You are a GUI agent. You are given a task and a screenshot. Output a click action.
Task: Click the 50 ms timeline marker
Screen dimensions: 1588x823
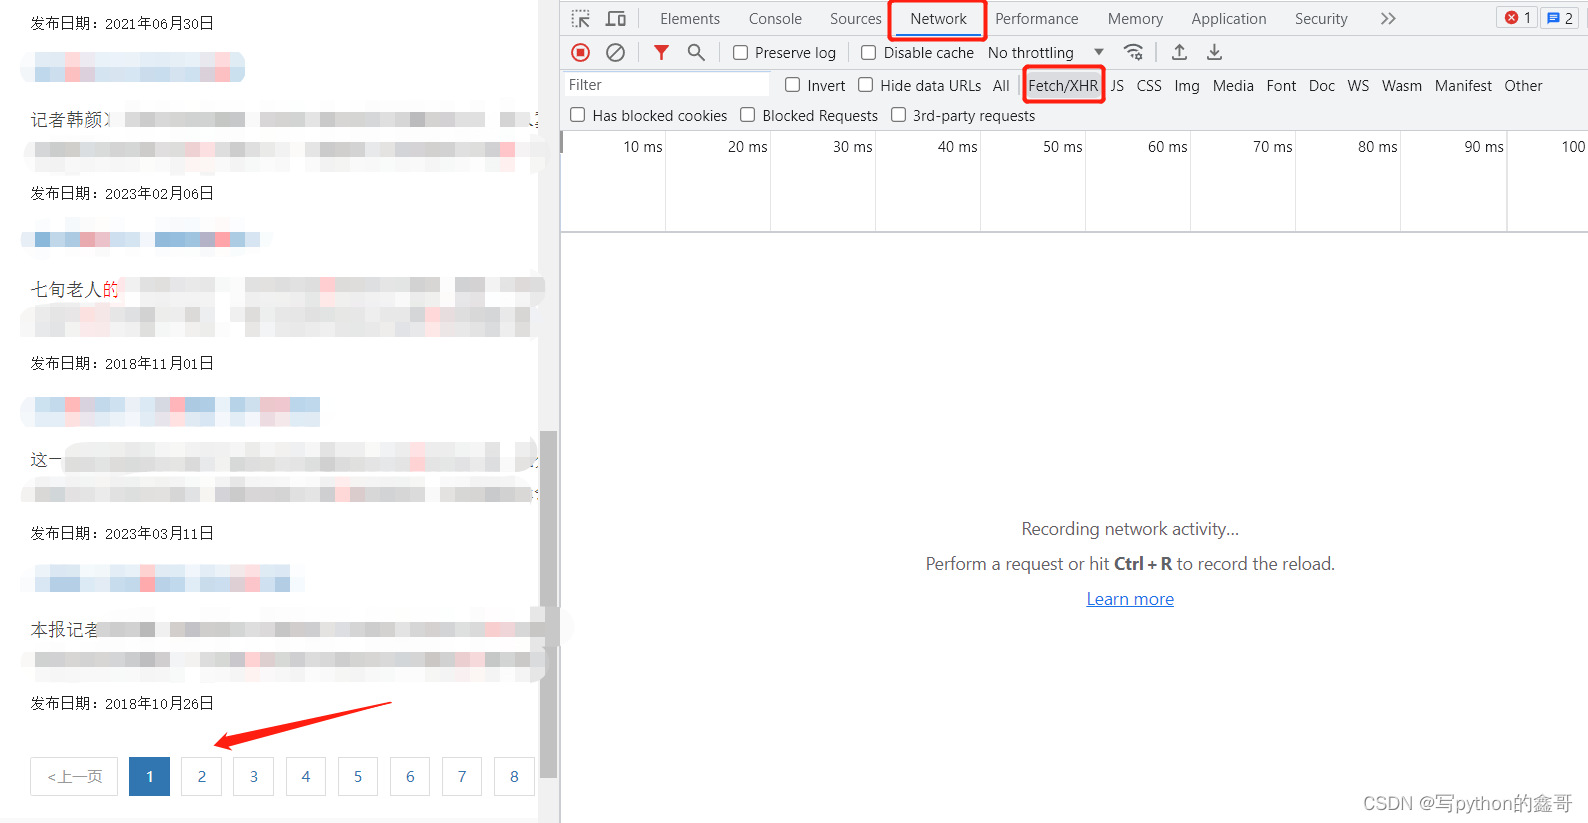tap(1062, 147)
